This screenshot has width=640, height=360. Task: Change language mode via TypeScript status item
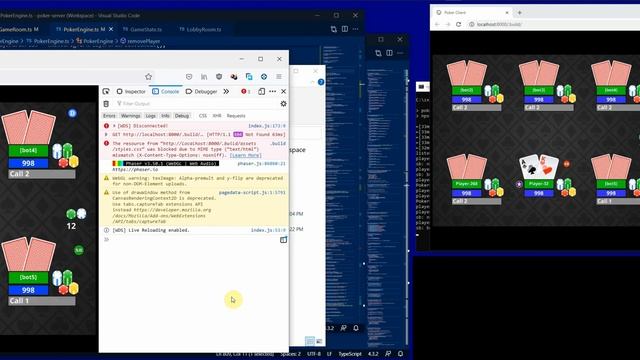350,354
